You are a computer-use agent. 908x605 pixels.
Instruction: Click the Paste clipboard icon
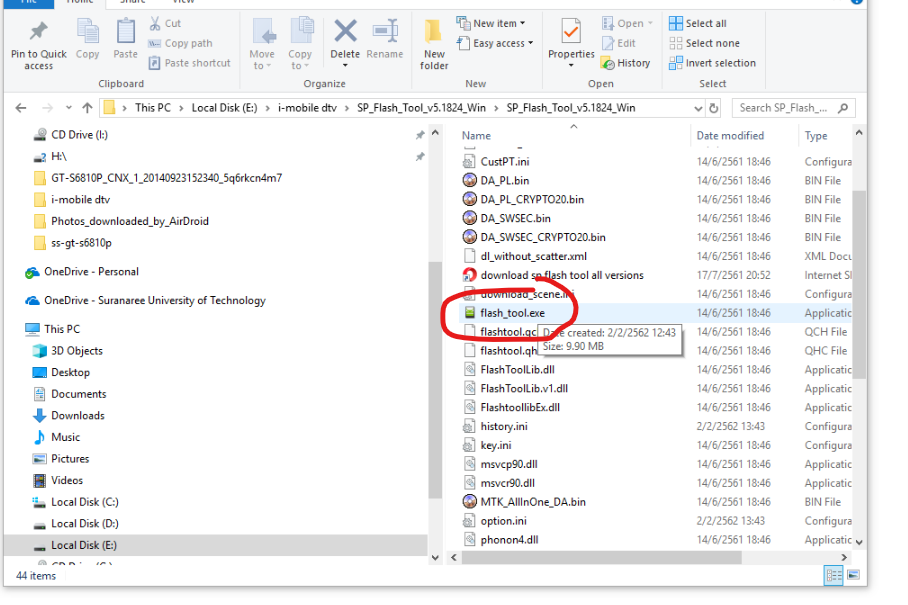point(125,31)
